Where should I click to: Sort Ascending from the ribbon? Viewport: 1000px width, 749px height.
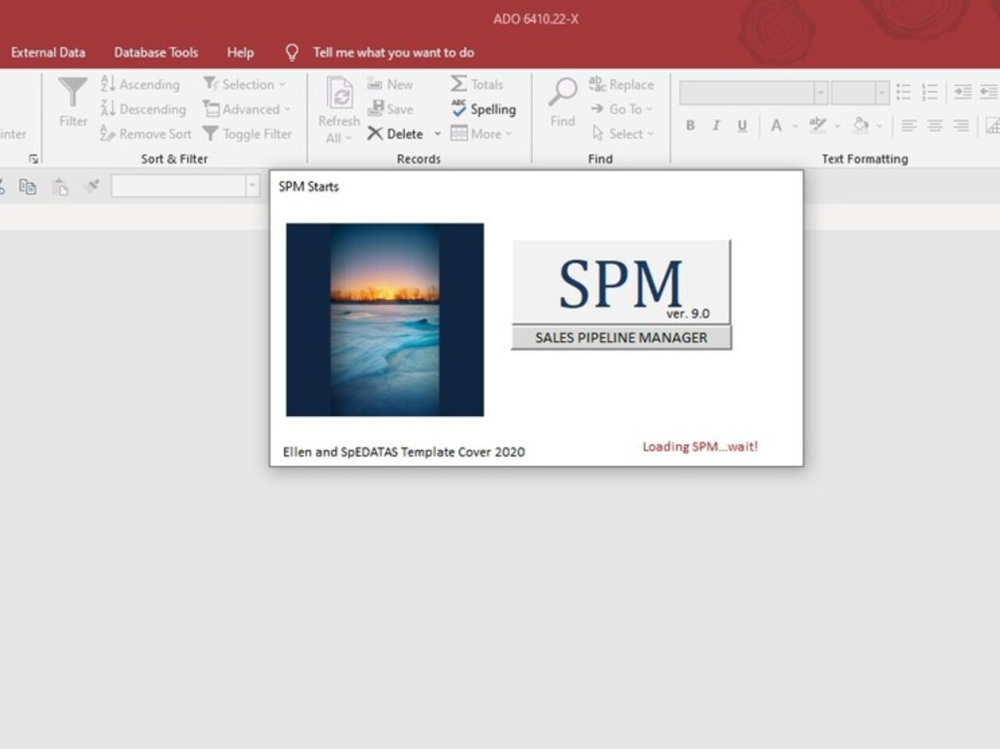(140, 84)
